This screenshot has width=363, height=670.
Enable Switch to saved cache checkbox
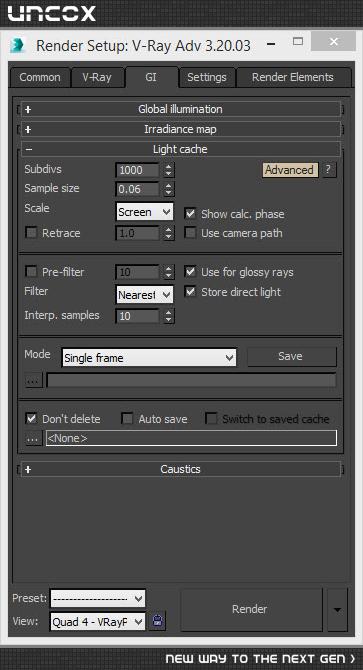[211, 419]
